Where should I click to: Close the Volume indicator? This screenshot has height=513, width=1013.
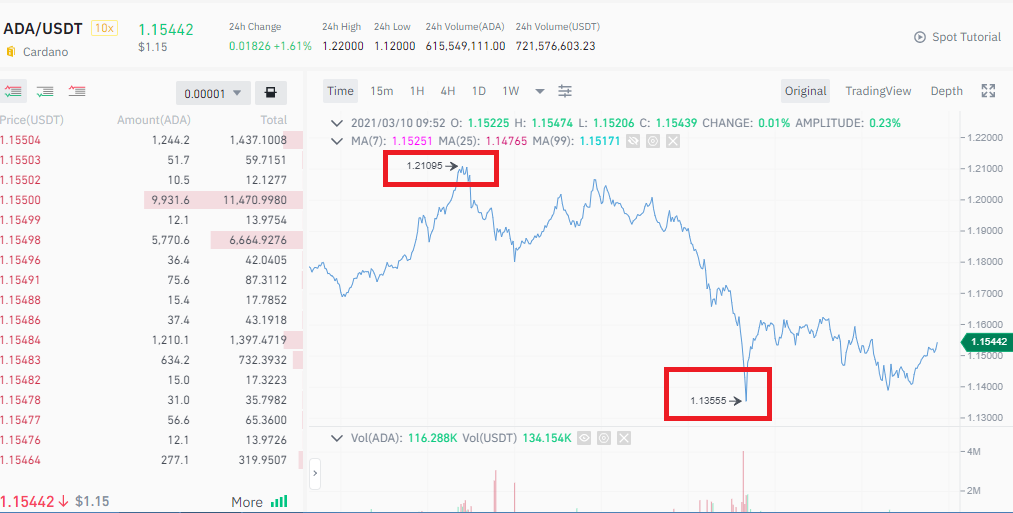[x=623, y=438]
